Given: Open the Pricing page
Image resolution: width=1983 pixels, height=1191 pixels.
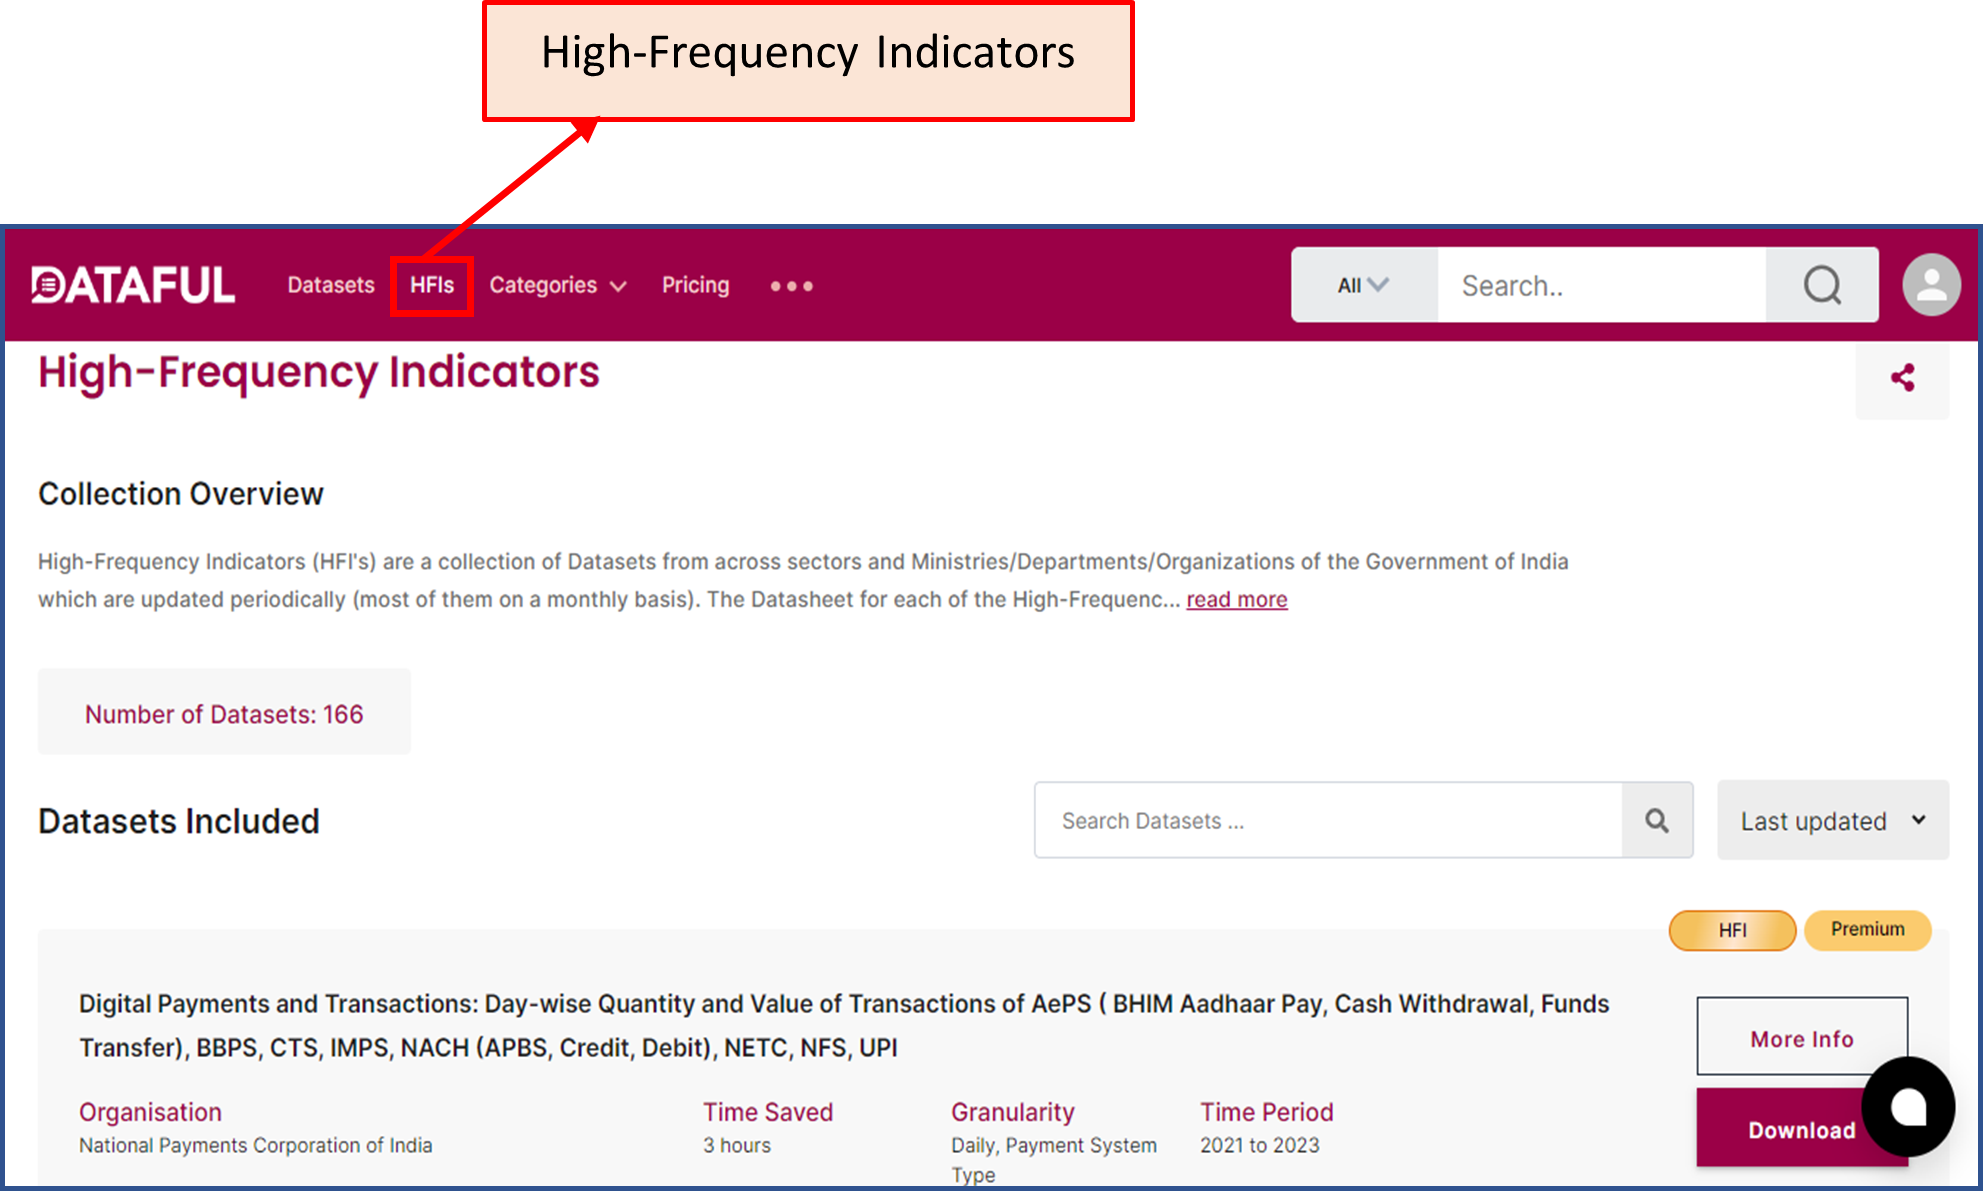Looking at the screenshot, I should tap(695, 285).
